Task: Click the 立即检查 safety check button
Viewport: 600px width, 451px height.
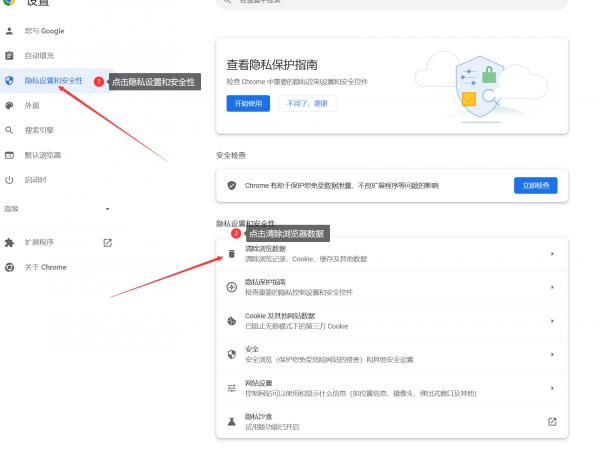Action: click(534, 185)
